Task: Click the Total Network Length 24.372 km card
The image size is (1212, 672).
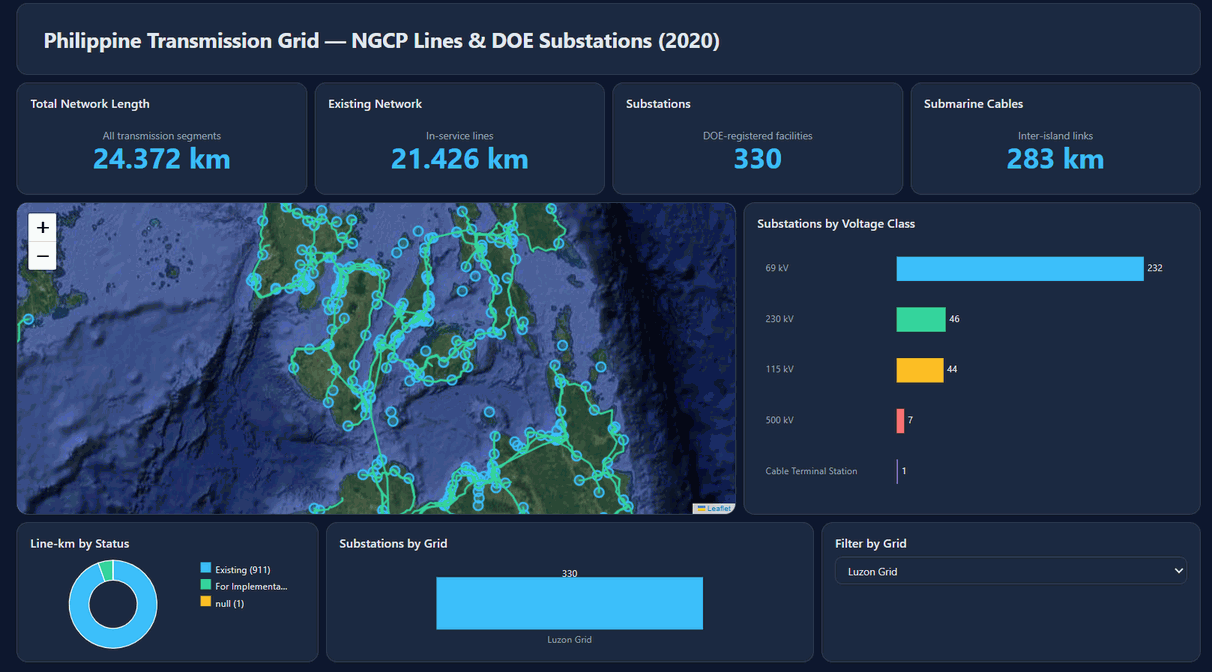Action: (162, 139)
